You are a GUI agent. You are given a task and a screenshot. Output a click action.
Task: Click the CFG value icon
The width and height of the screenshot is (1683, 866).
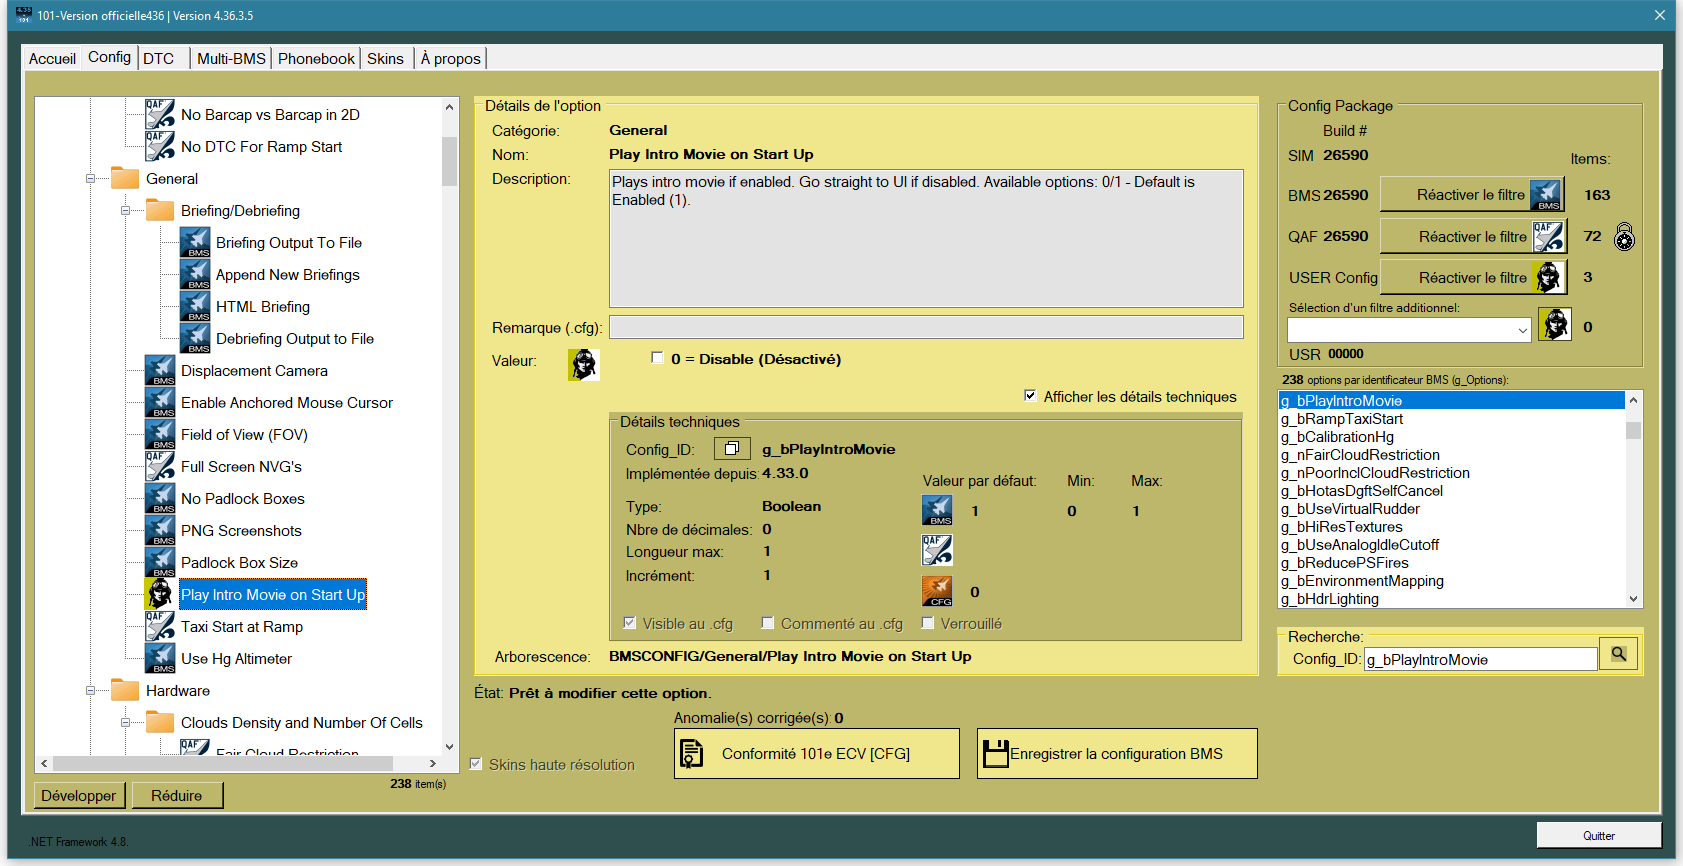pyautogui.click(x=937, y=591)
